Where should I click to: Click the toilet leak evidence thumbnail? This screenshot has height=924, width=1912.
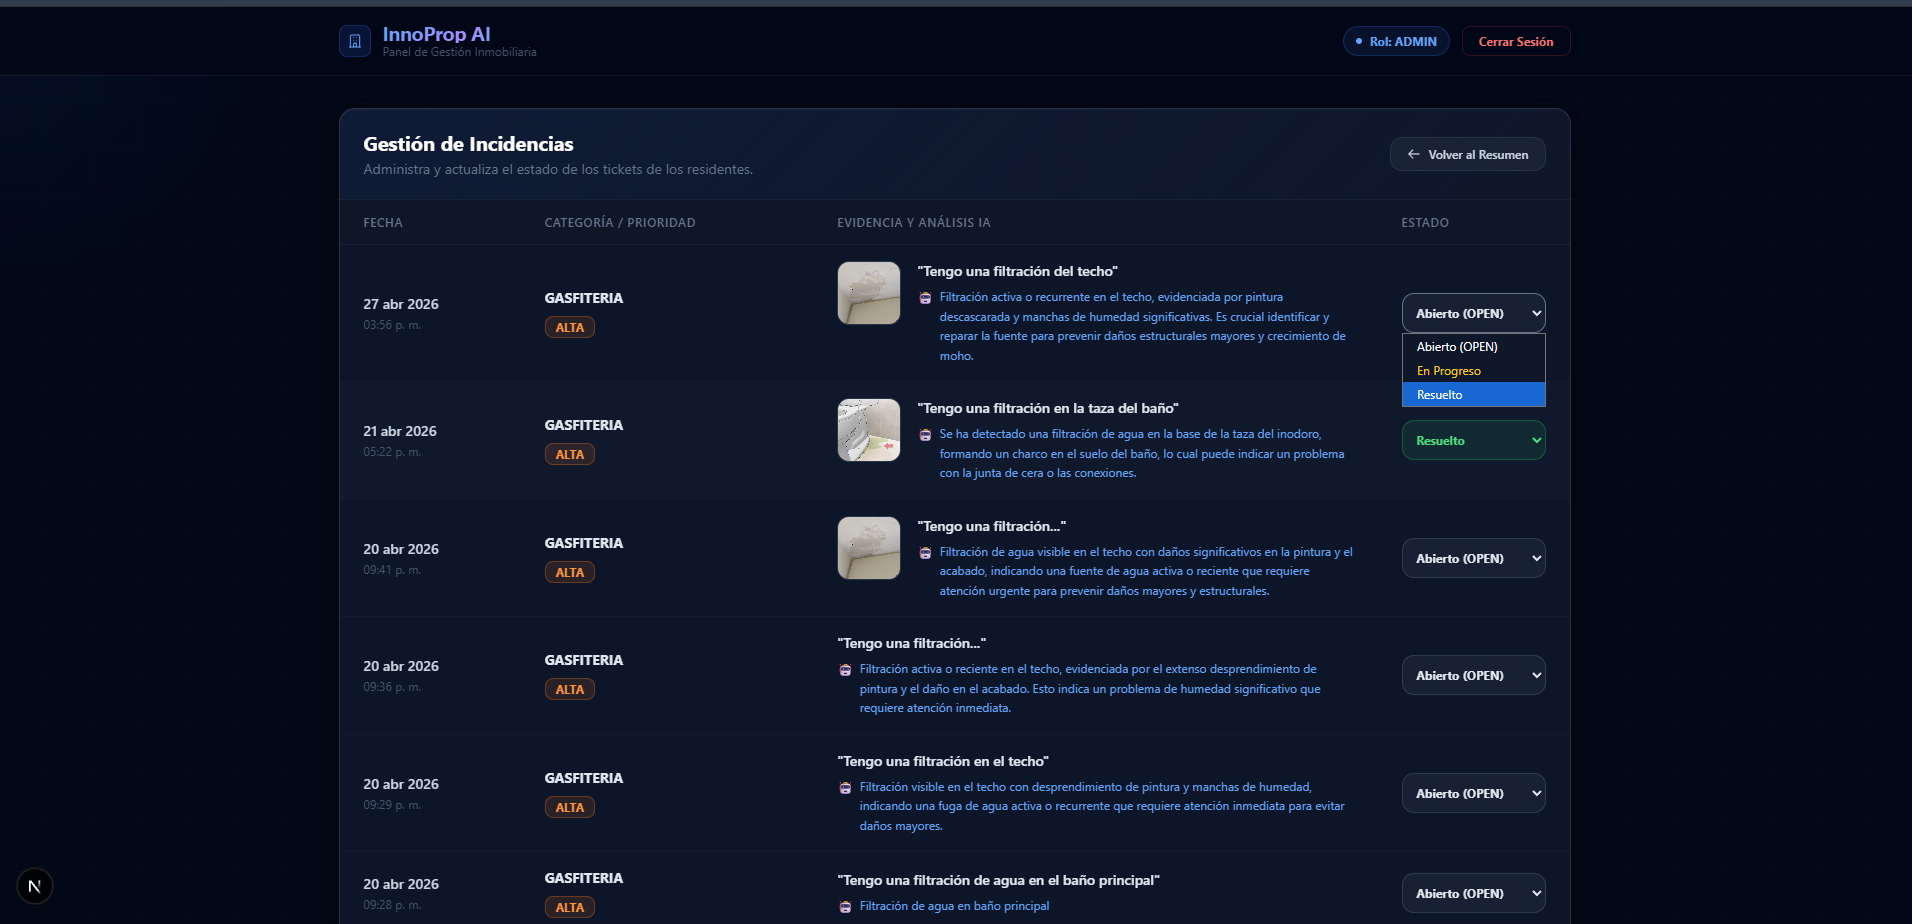[x=867, y=430]
